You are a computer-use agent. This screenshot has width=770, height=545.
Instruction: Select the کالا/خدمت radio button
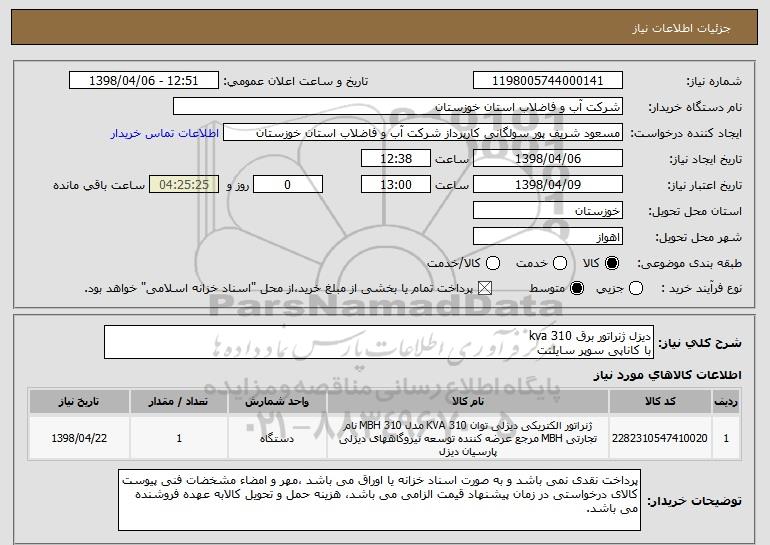click(x=493, y=263)
